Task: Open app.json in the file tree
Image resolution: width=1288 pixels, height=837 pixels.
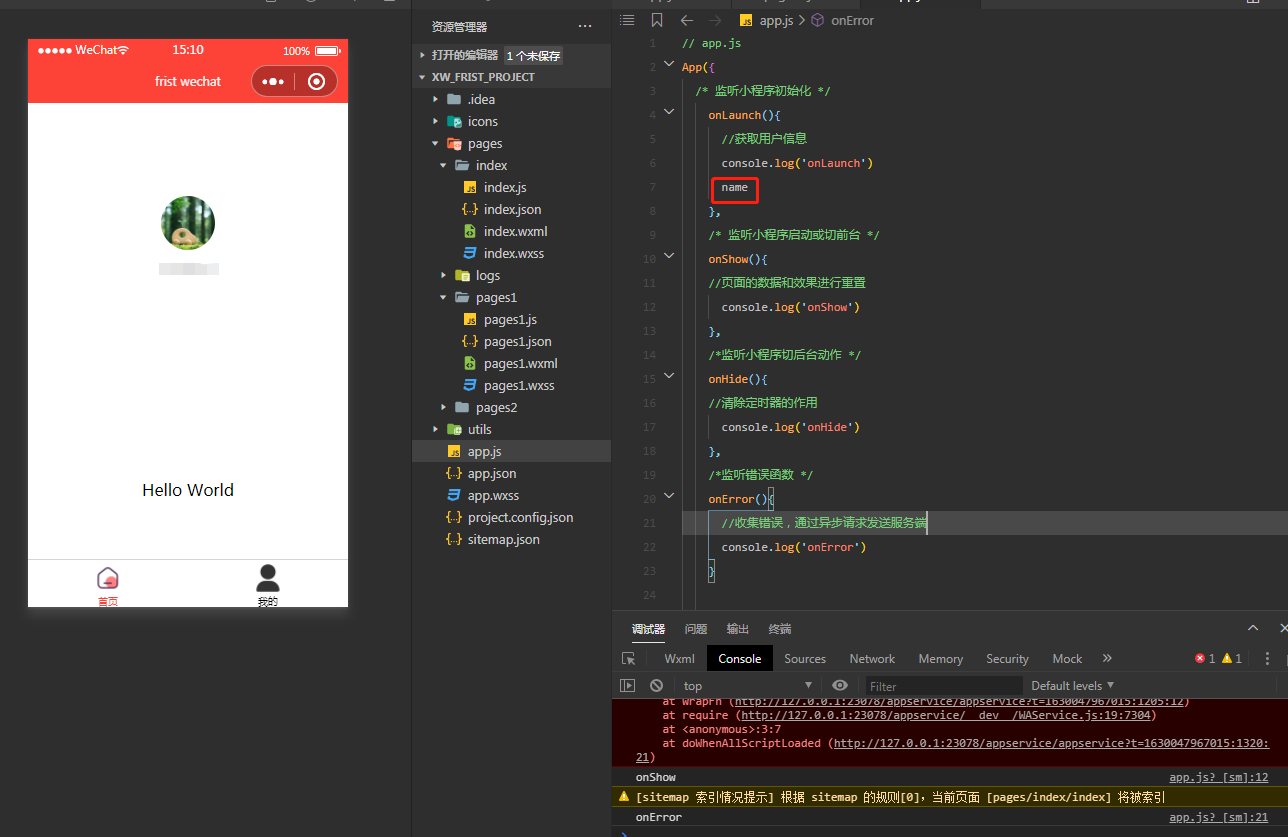Action: [491, 473]
